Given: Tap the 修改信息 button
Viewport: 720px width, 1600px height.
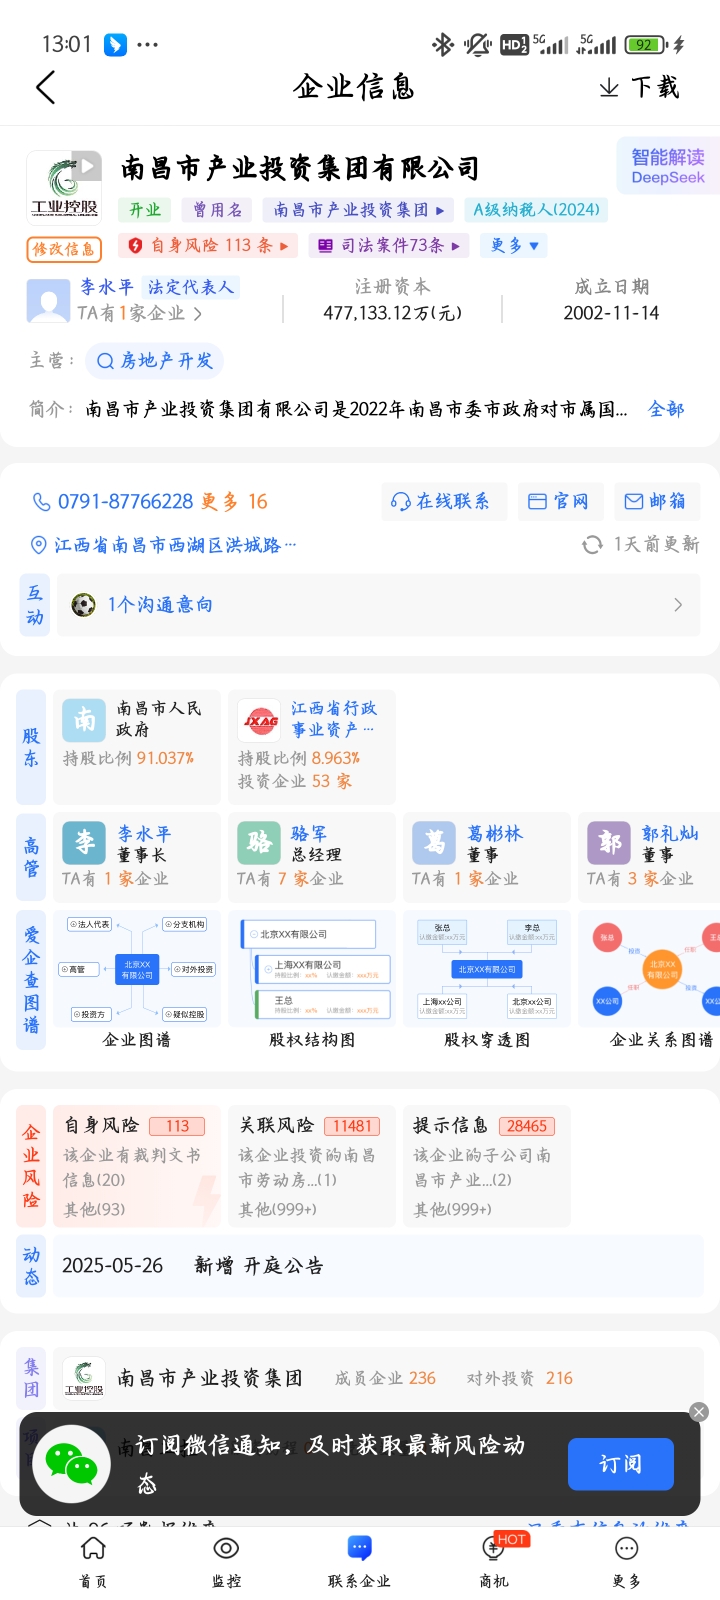Looking at the screenshot, I should point(64,248).
